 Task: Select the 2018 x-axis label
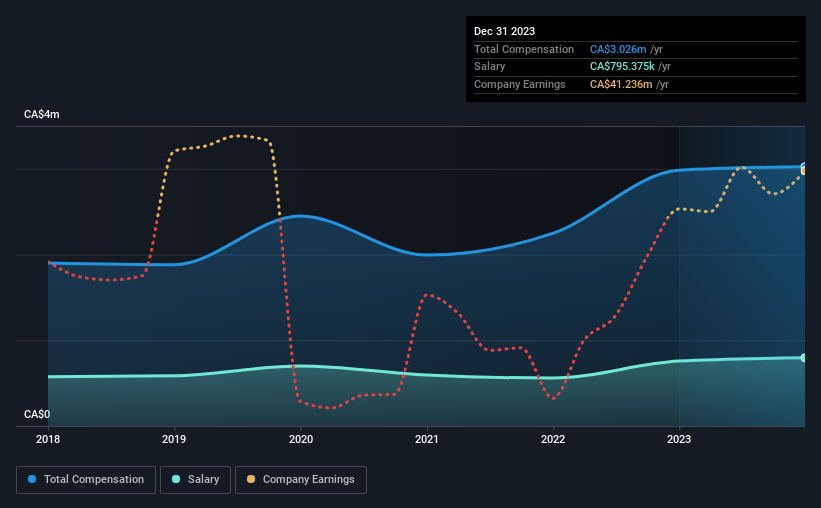[x=48, y=439]
